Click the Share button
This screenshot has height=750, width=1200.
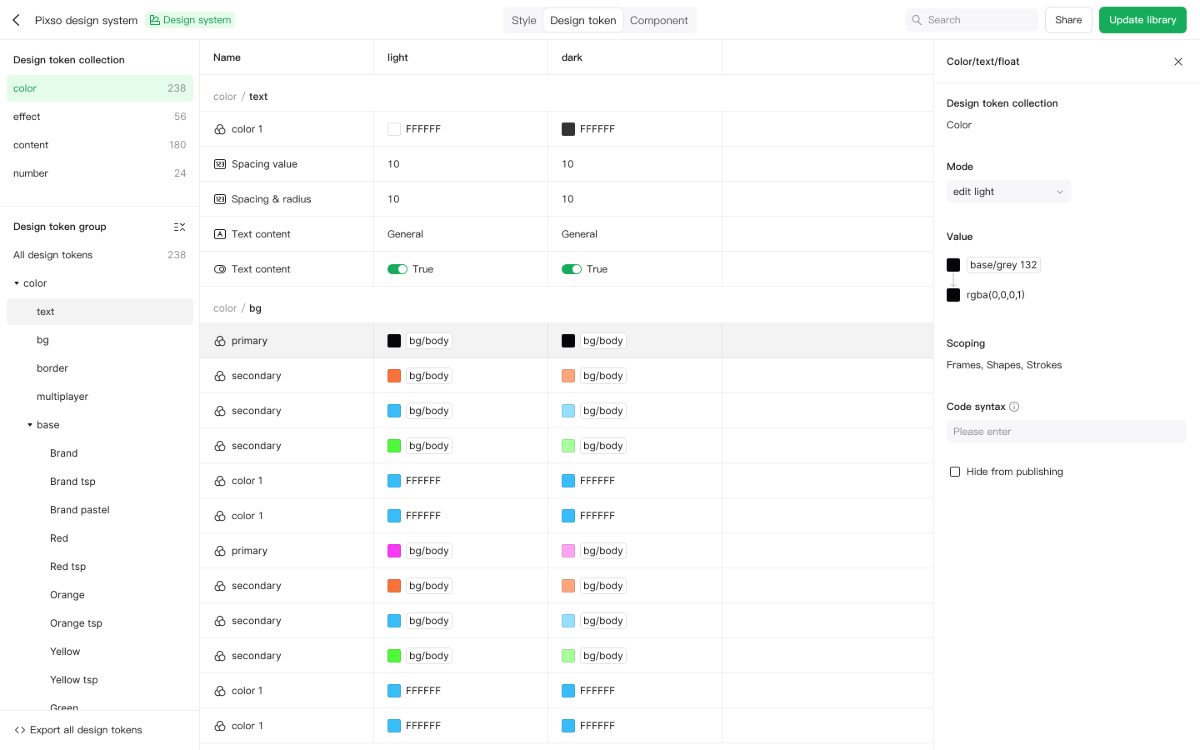(x=1069, y=20)
